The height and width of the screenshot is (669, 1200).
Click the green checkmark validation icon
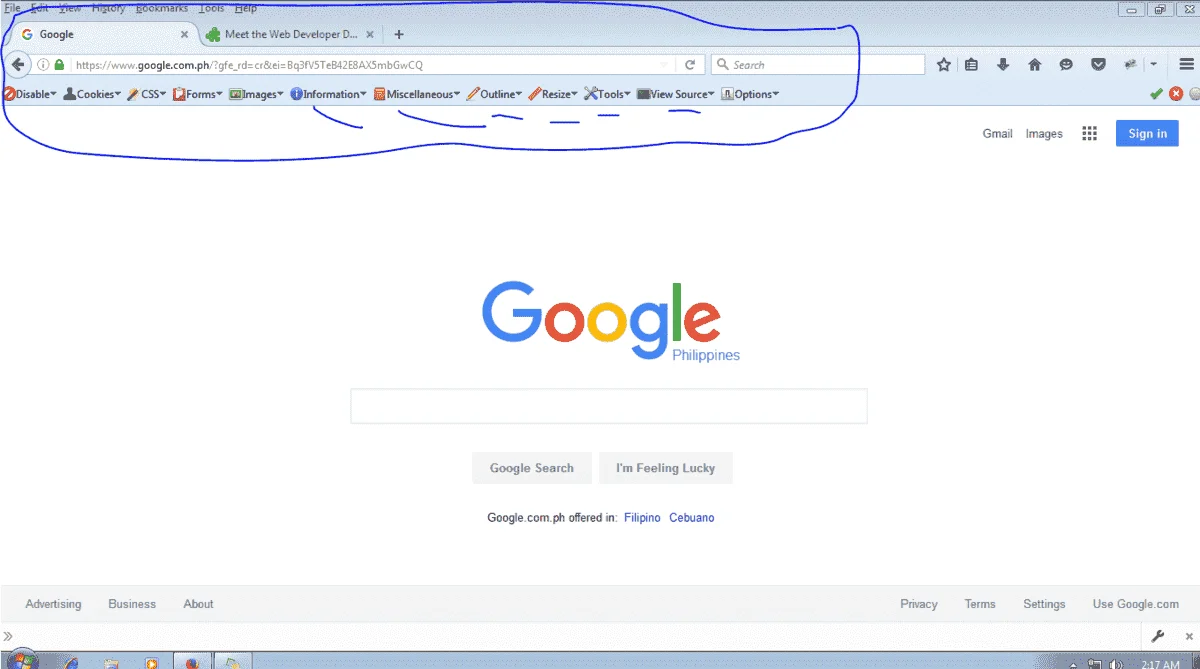1156,94
